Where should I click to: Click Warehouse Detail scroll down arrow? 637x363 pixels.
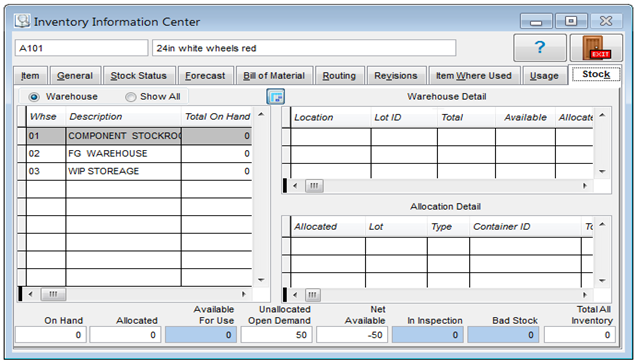602,171
